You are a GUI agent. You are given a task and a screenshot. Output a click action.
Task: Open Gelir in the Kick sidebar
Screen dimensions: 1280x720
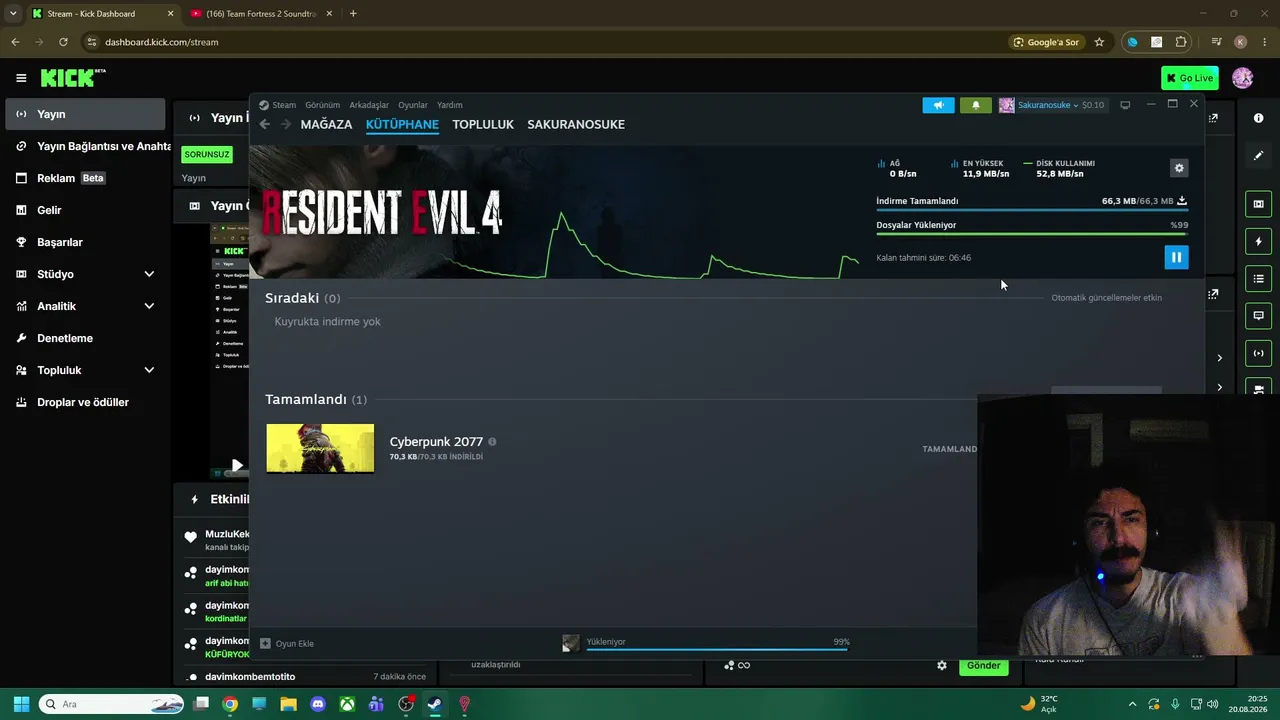[85, 210]
